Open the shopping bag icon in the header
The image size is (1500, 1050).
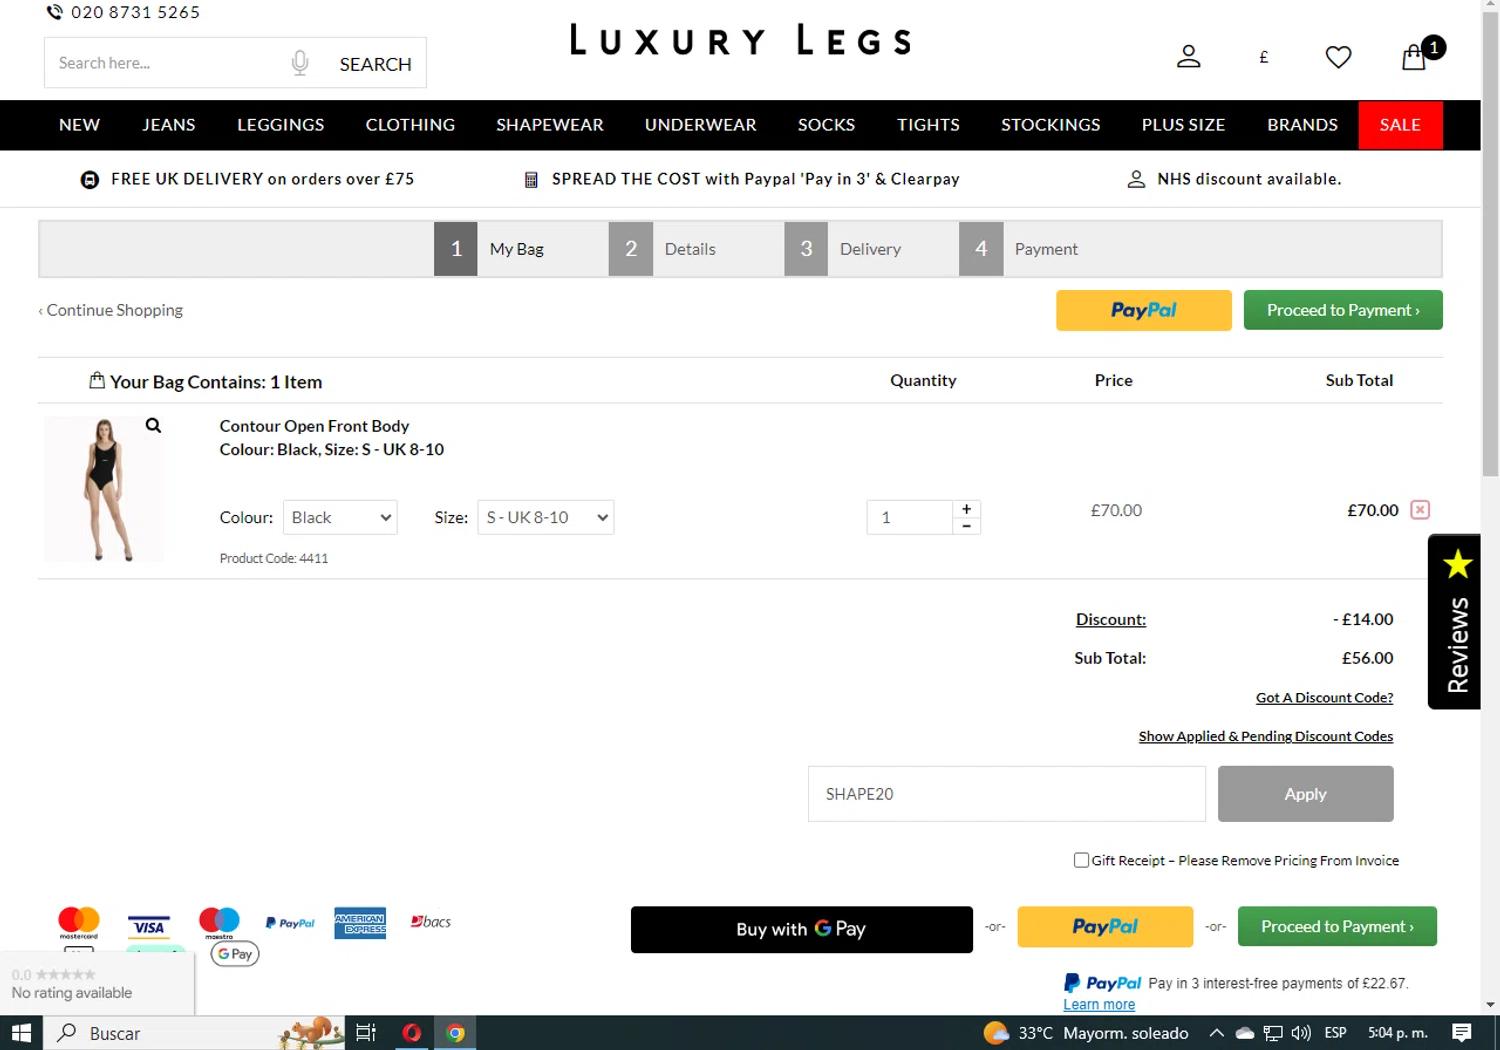coord(1413,57)
